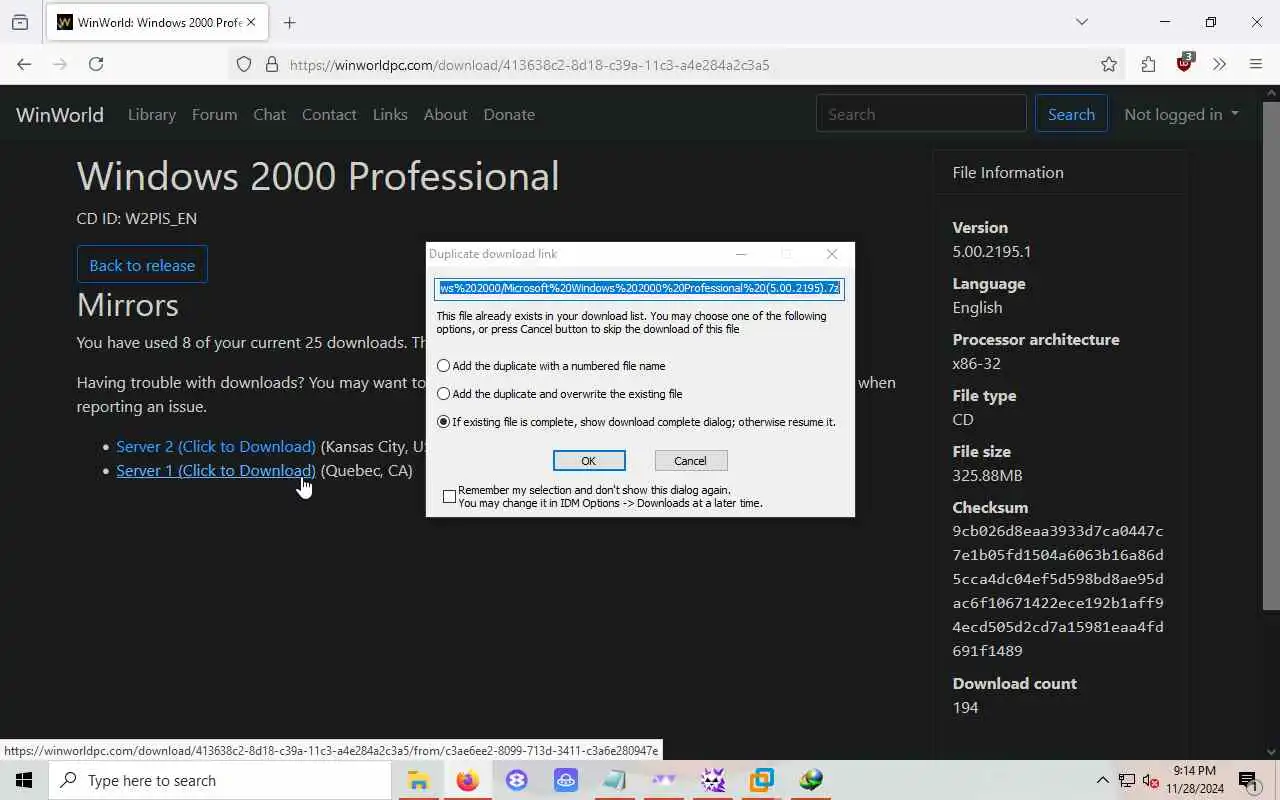Viewport: 1280px width, 800px height.
Task: Select the WinWorld Windows 2000 tab
Action: (155, 22)
